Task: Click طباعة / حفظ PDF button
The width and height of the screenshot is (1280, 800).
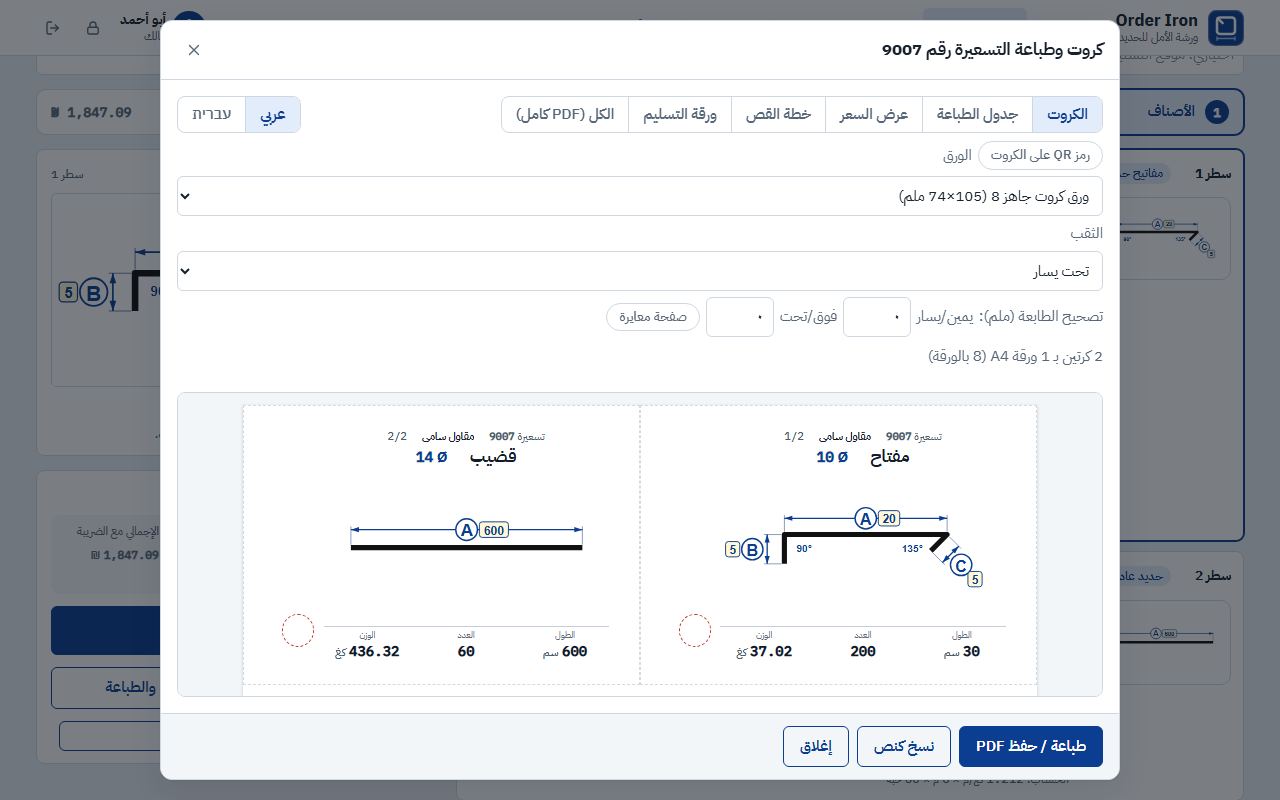Action: (x=1031, y=747)
